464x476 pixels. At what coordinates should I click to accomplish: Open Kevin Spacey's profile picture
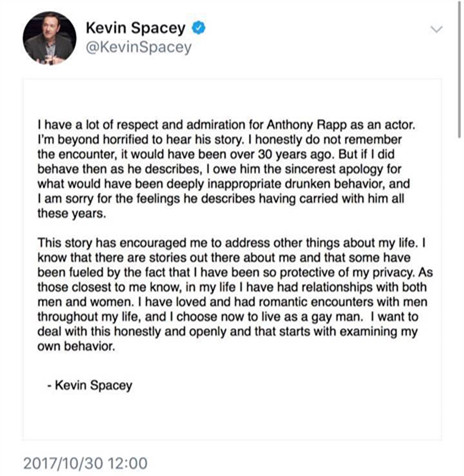coord(49,38)
